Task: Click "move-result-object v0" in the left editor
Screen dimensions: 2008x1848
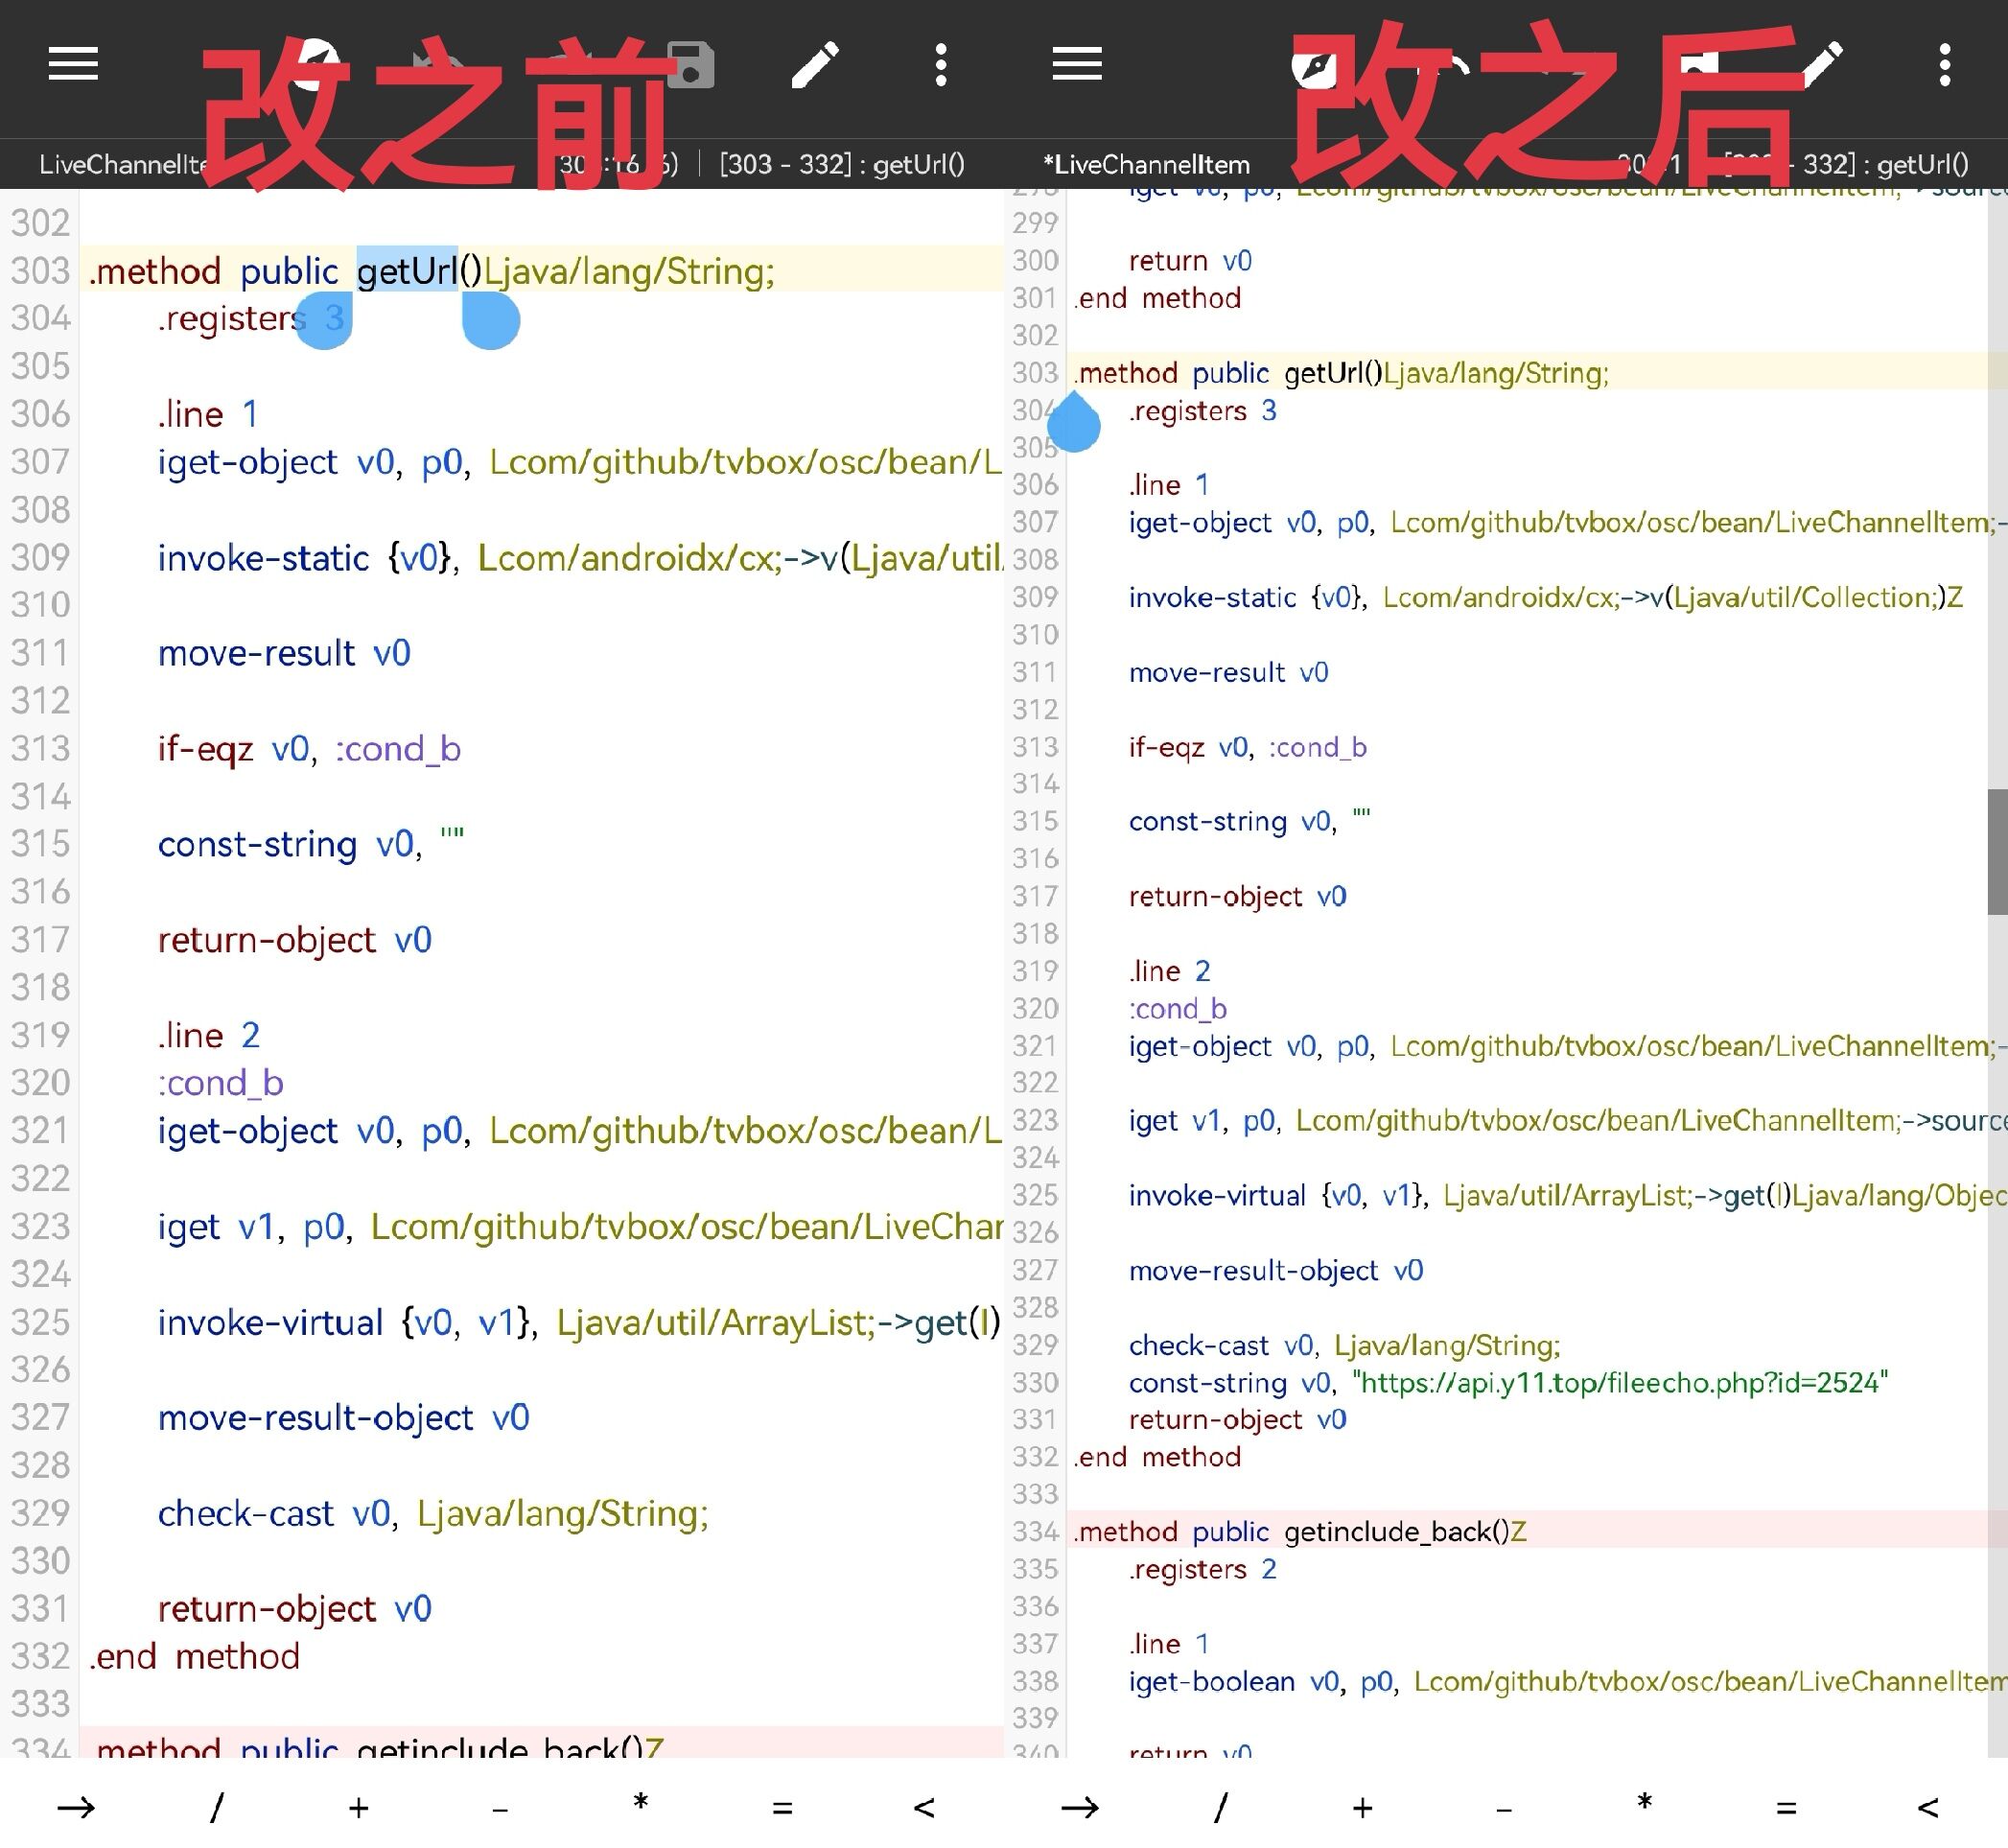Action: click(x=343, y=1418)
